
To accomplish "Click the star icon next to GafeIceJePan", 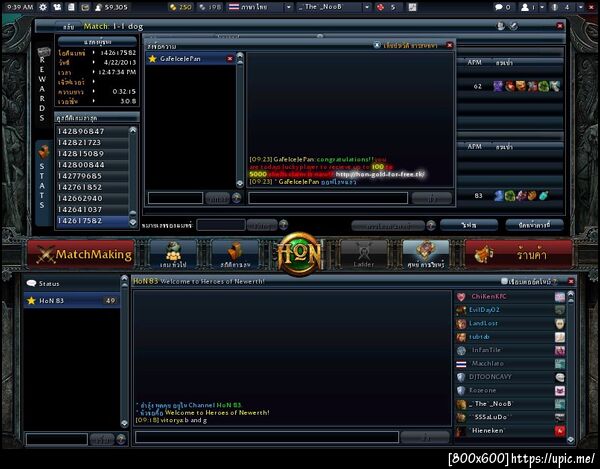I will 153,59.
